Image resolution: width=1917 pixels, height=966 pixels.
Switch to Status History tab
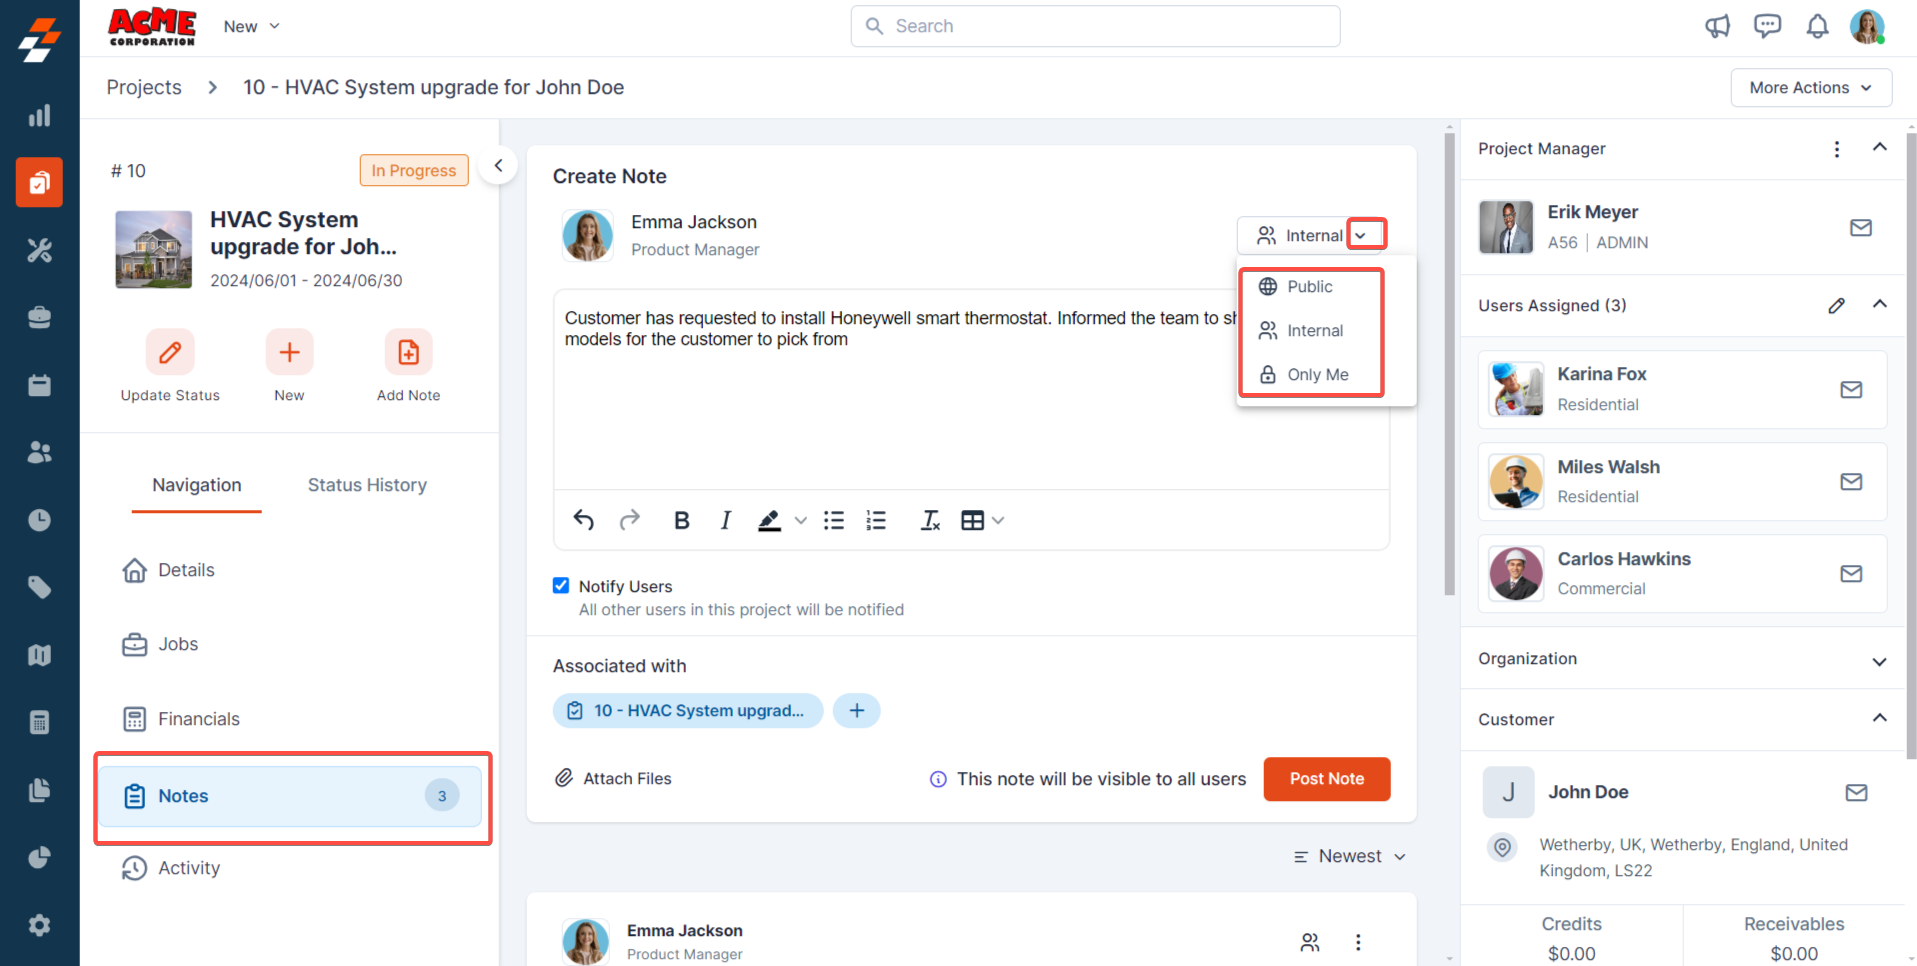[367, 485]
